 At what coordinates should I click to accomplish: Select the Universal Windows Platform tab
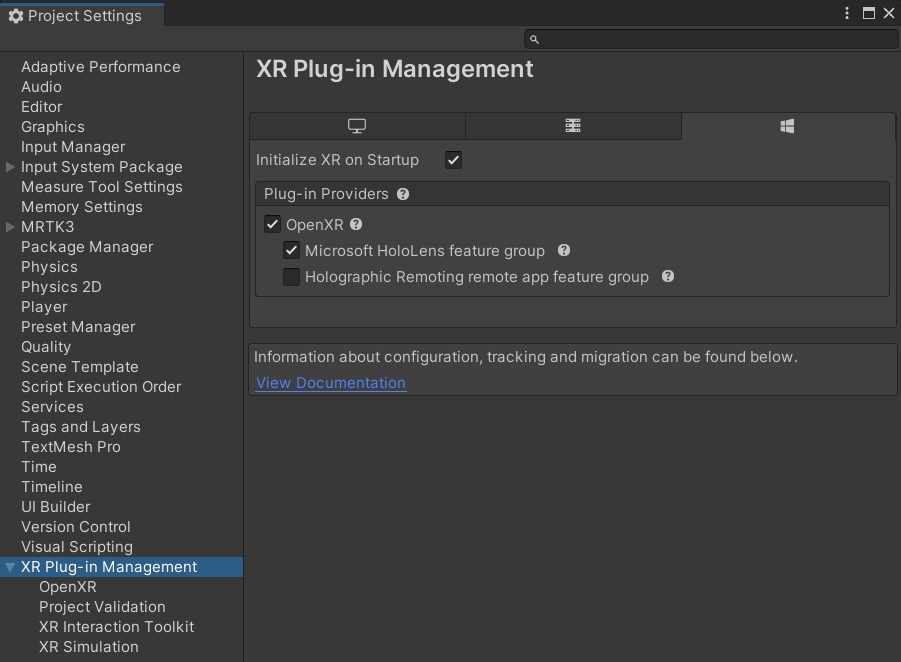788,126
